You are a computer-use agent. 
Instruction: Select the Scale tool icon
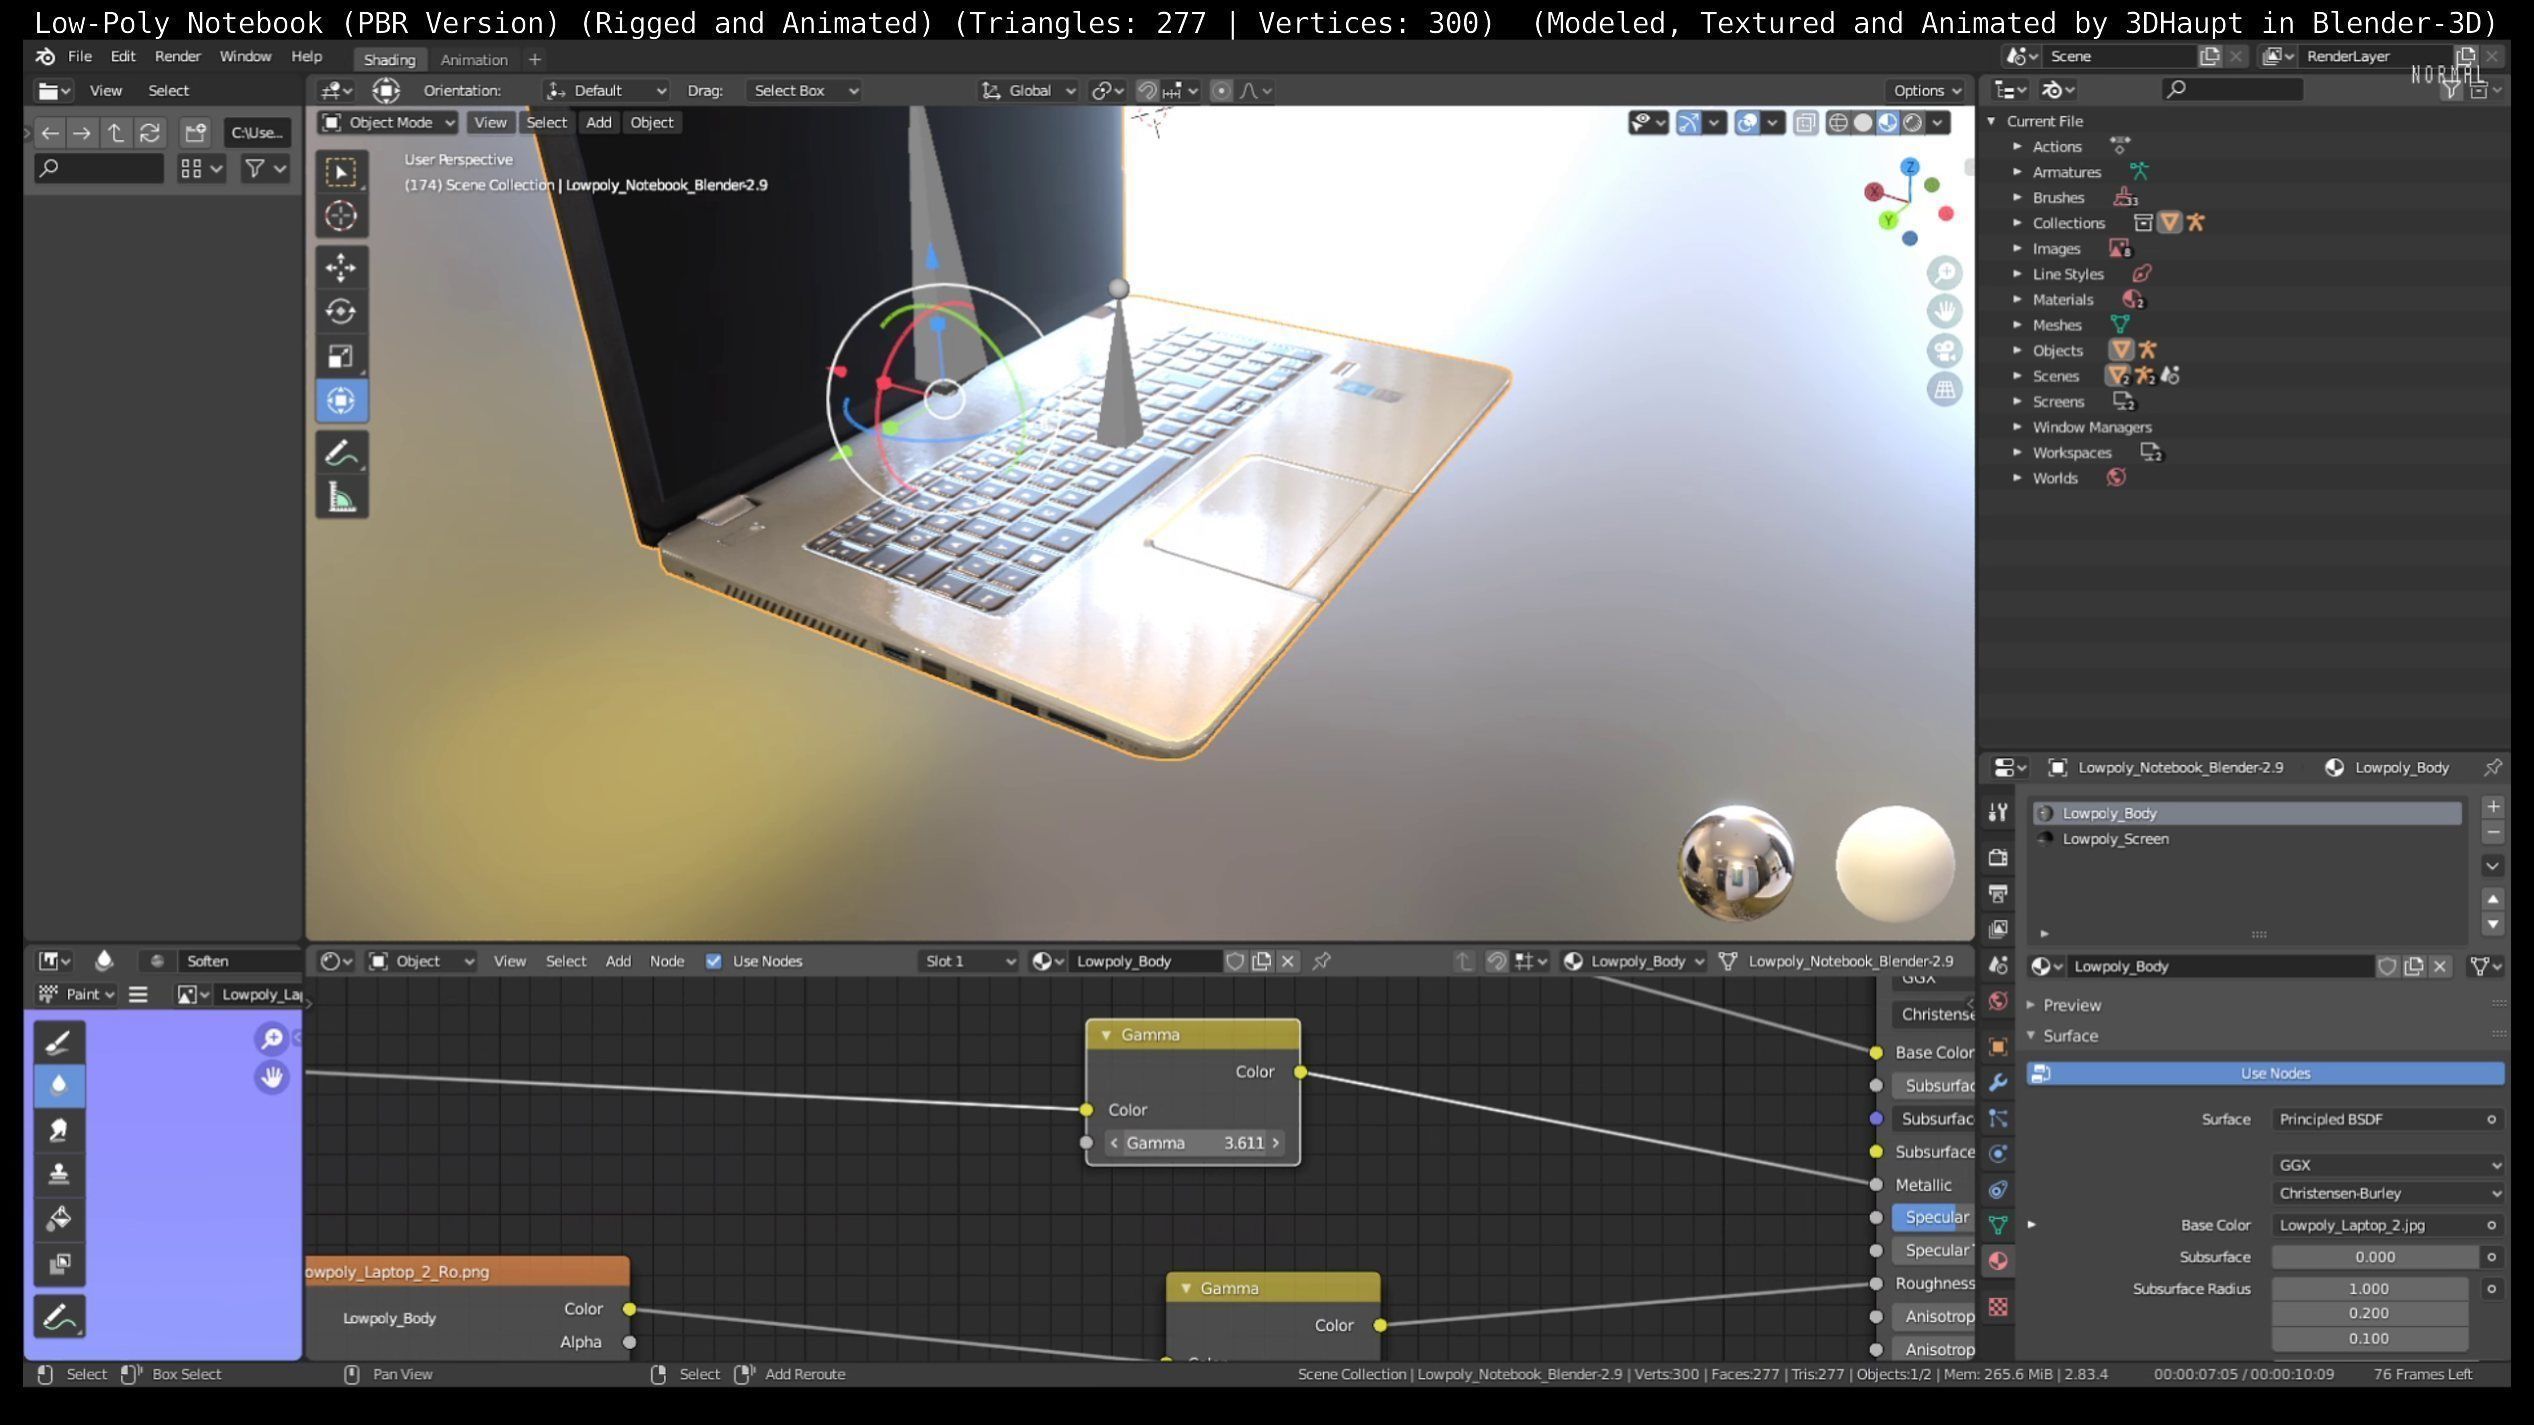[341, 356]
